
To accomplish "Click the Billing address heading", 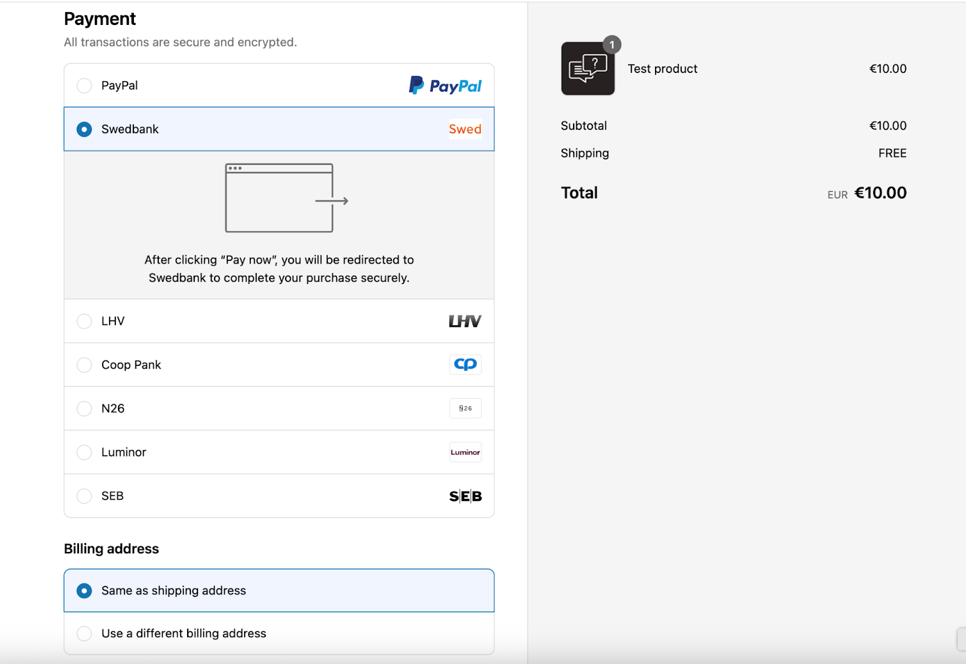I will pos(112,549).
